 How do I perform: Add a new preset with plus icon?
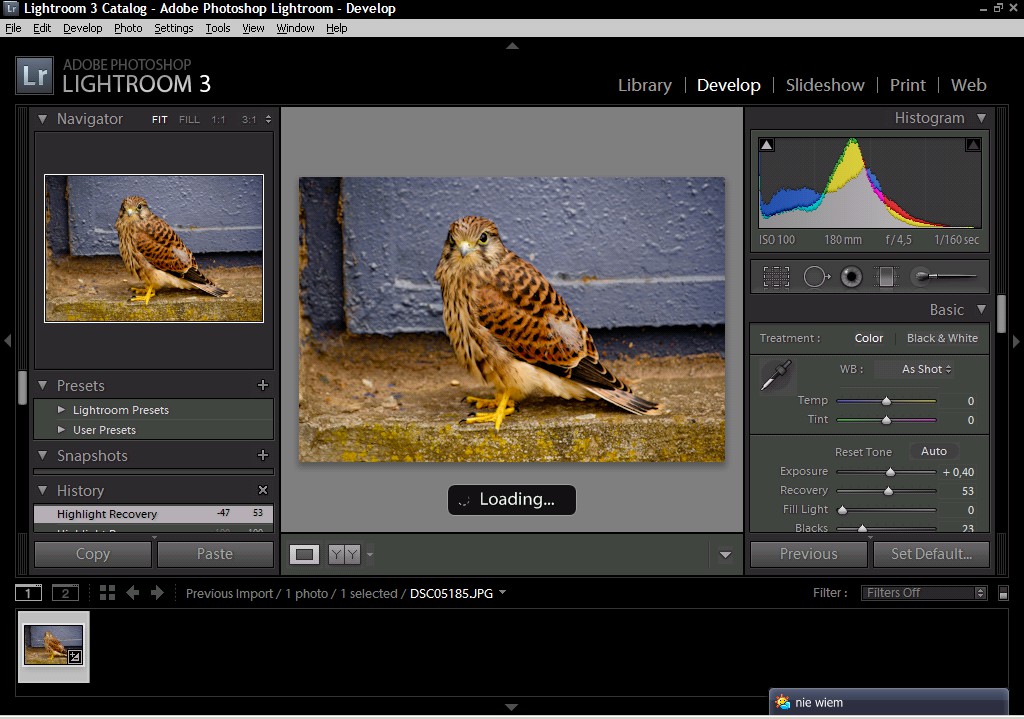tap(263, 385)
